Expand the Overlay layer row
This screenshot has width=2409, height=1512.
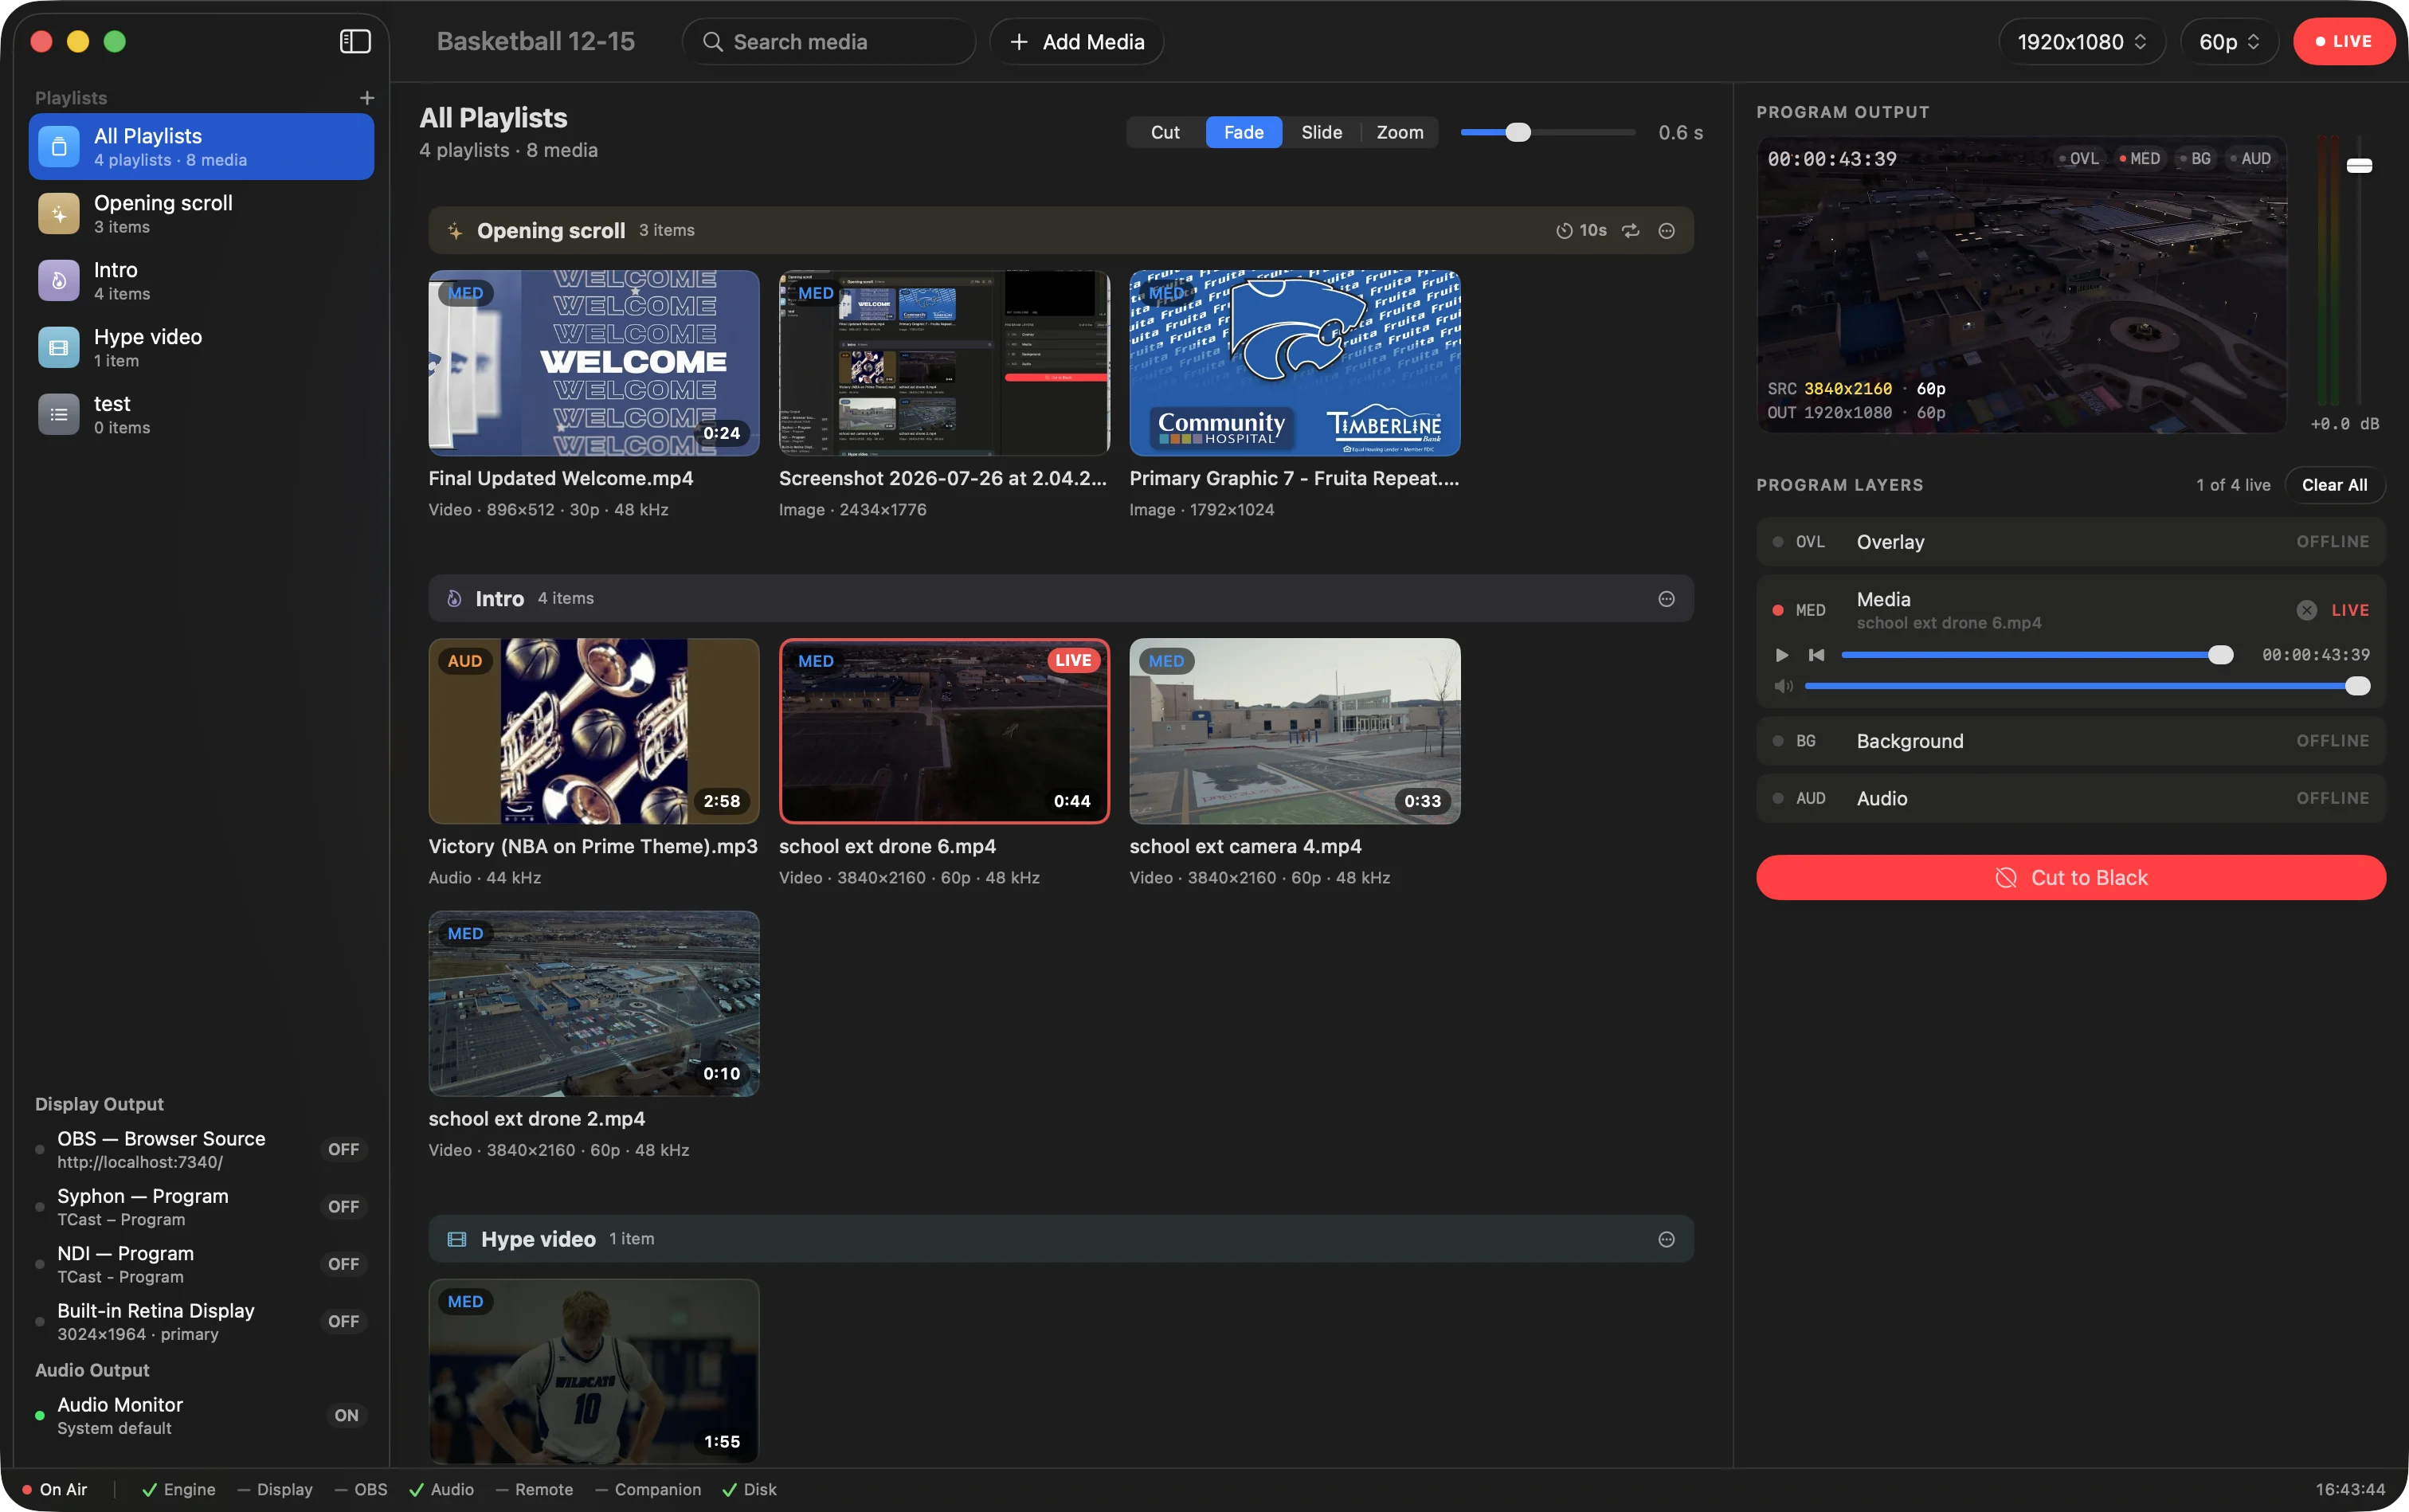point(2070,541)
